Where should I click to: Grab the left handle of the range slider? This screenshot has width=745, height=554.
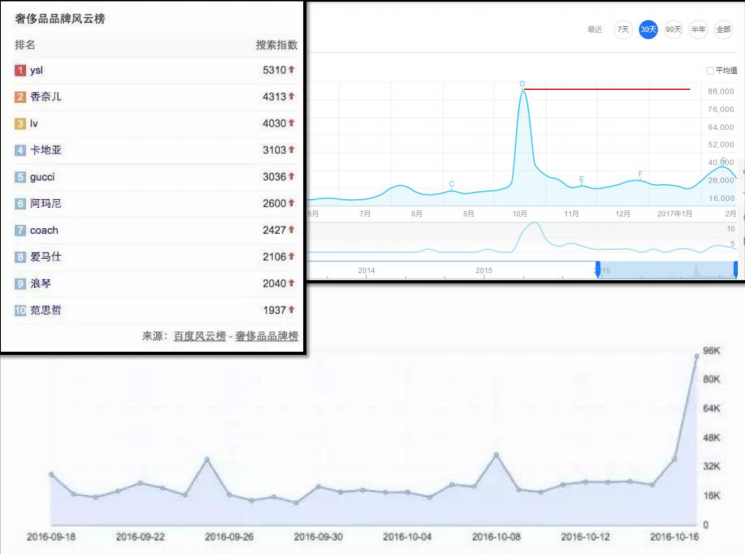coord(598,269)
